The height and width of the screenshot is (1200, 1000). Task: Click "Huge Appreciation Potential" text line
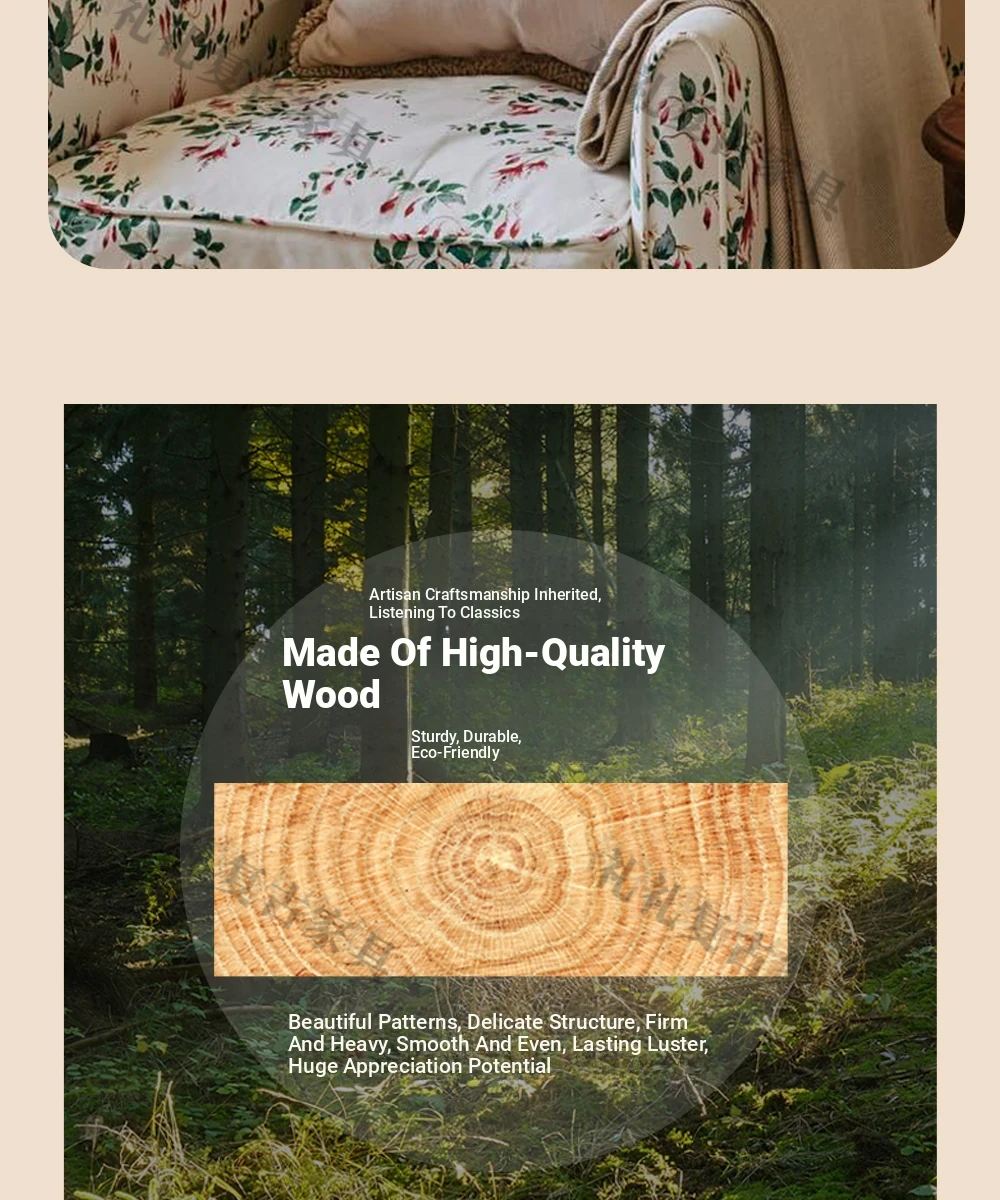[419, 1066]
